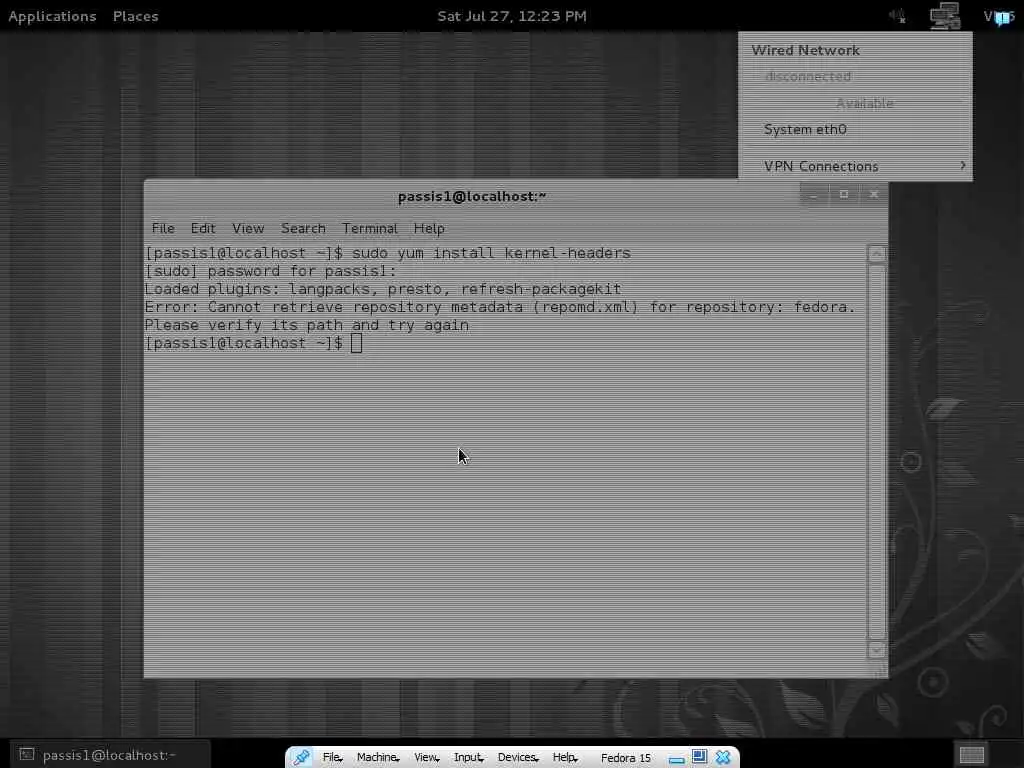Click the wired network icon in top panel
Viewport: 1024px width, 768px height.
click(x=945, y=16)
